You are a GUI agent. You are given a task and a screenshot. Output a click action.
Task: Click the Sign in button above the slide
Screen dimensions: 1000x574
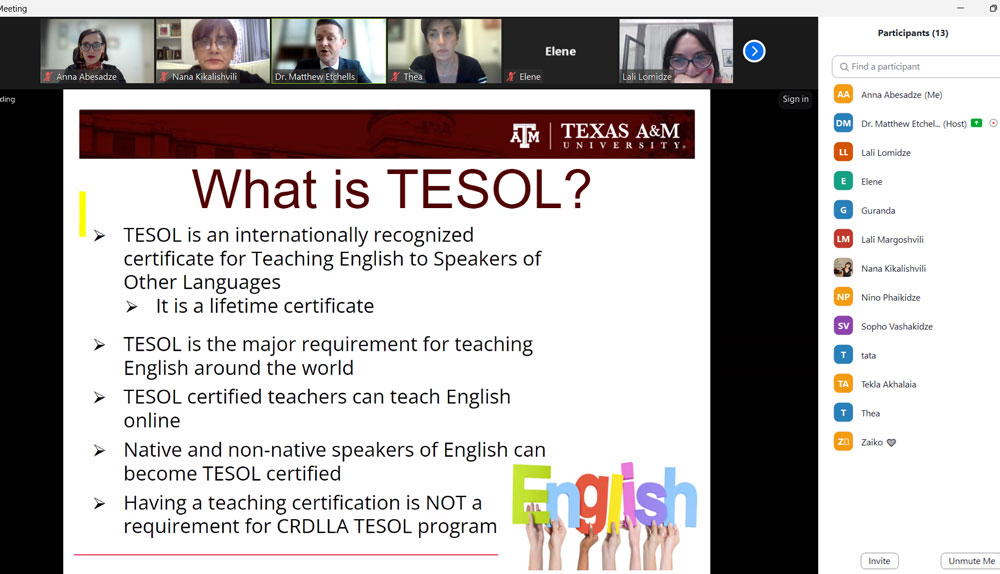[795, 99]
